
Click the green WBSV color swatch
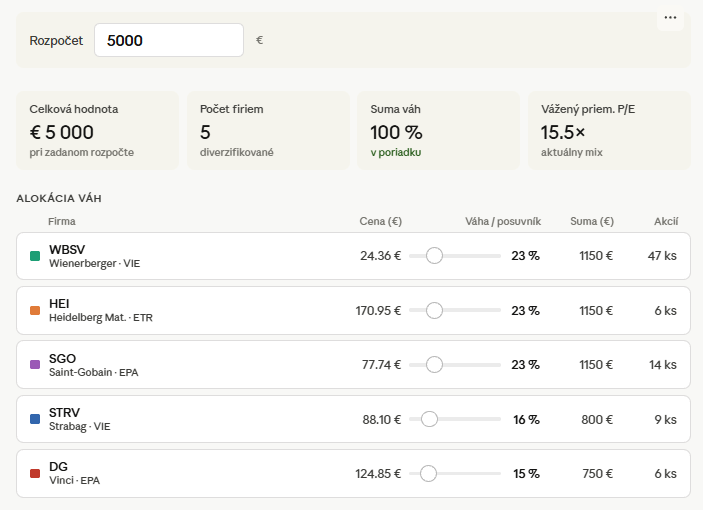click(x=35, y=256)
